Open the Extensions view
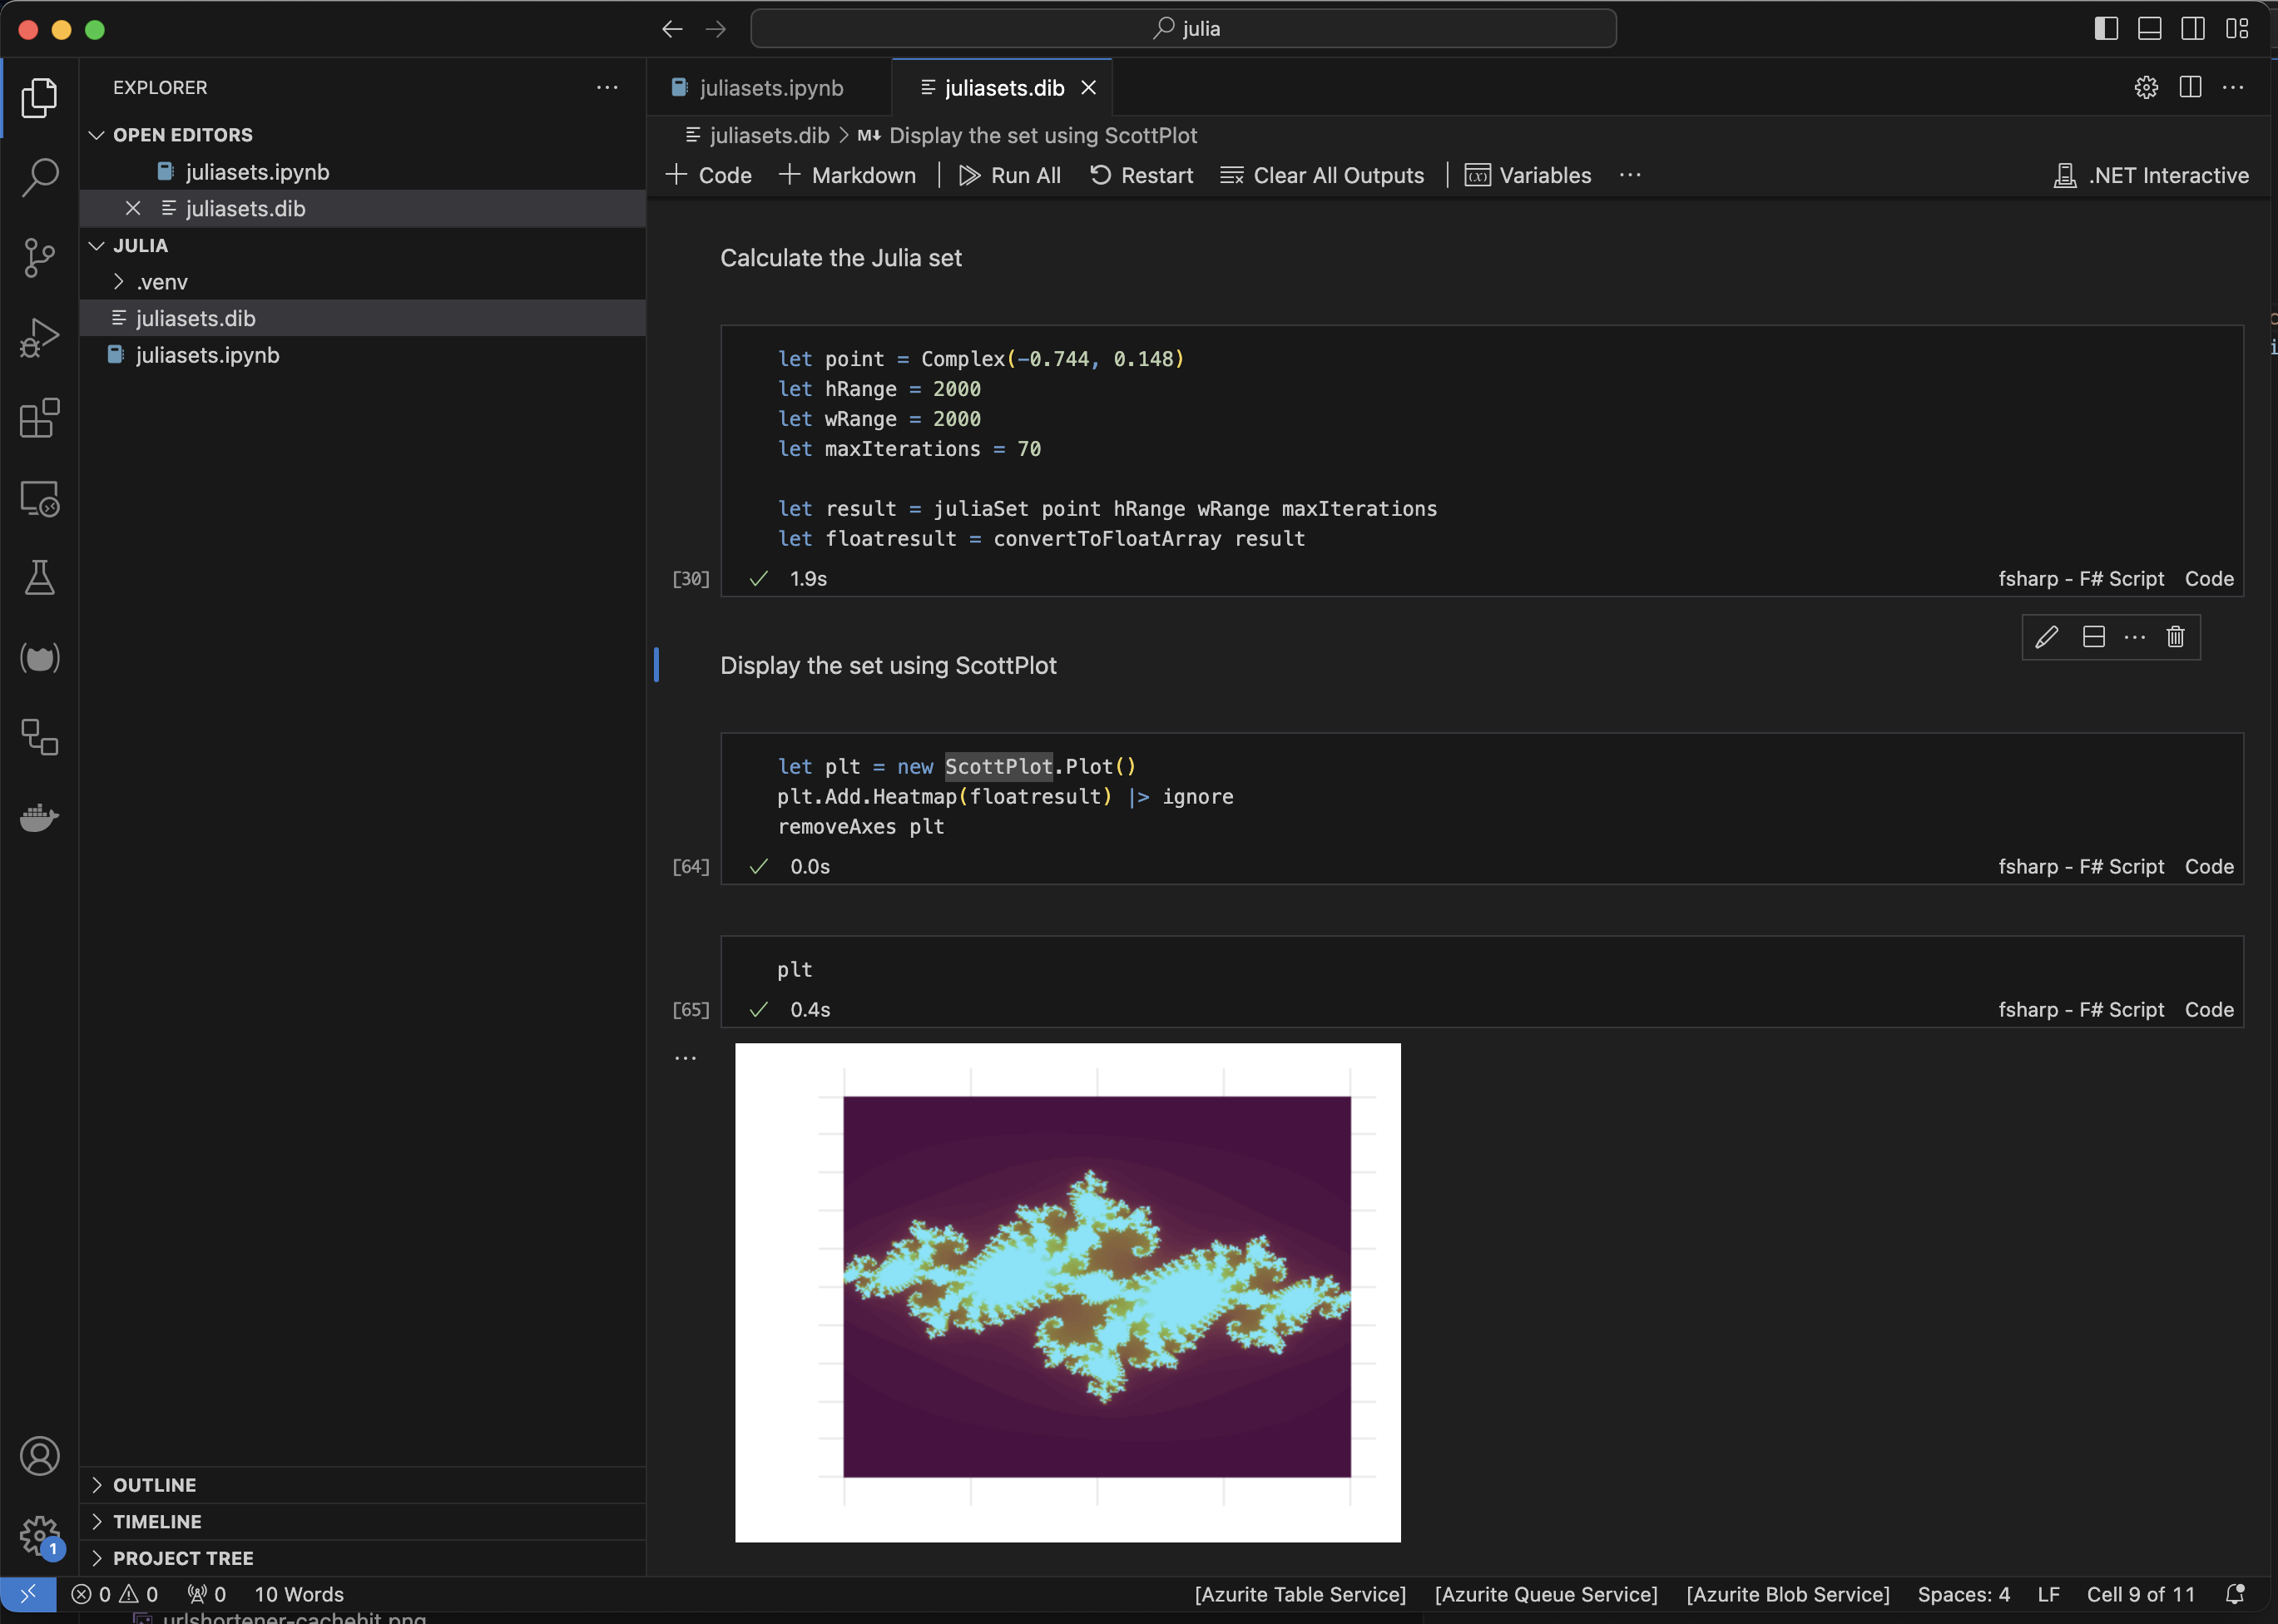 (39, 418)
